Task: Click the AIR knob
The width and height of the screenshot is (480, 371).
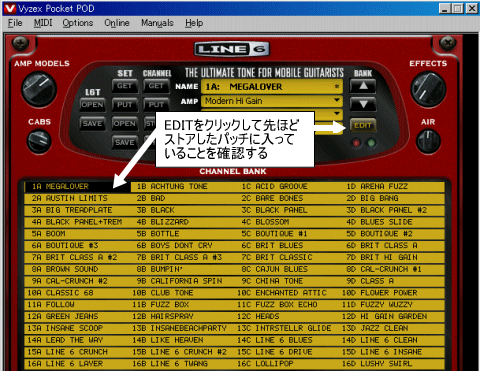Action: [x=428, y=141]
